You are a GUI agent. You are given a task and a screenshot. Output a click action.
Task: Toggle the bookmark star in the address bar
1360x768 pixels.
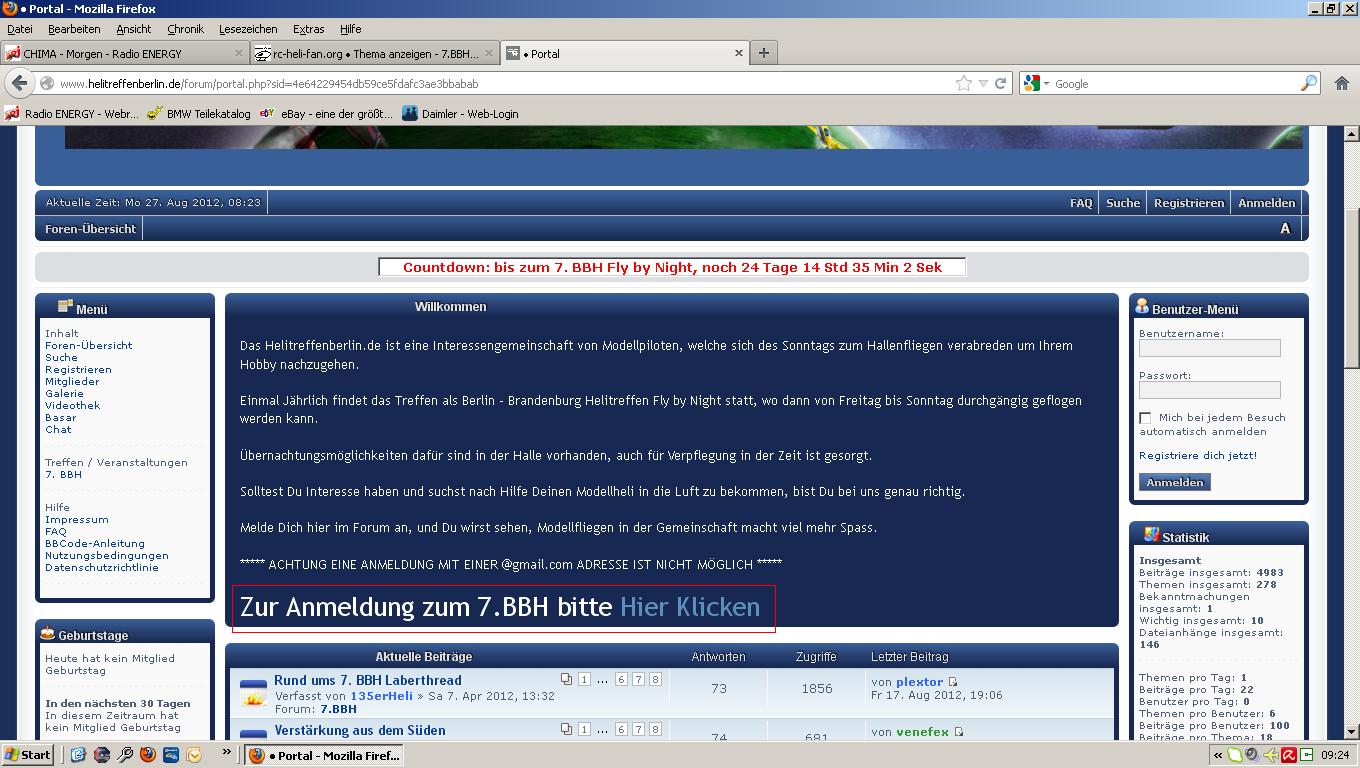coord(963,84)
